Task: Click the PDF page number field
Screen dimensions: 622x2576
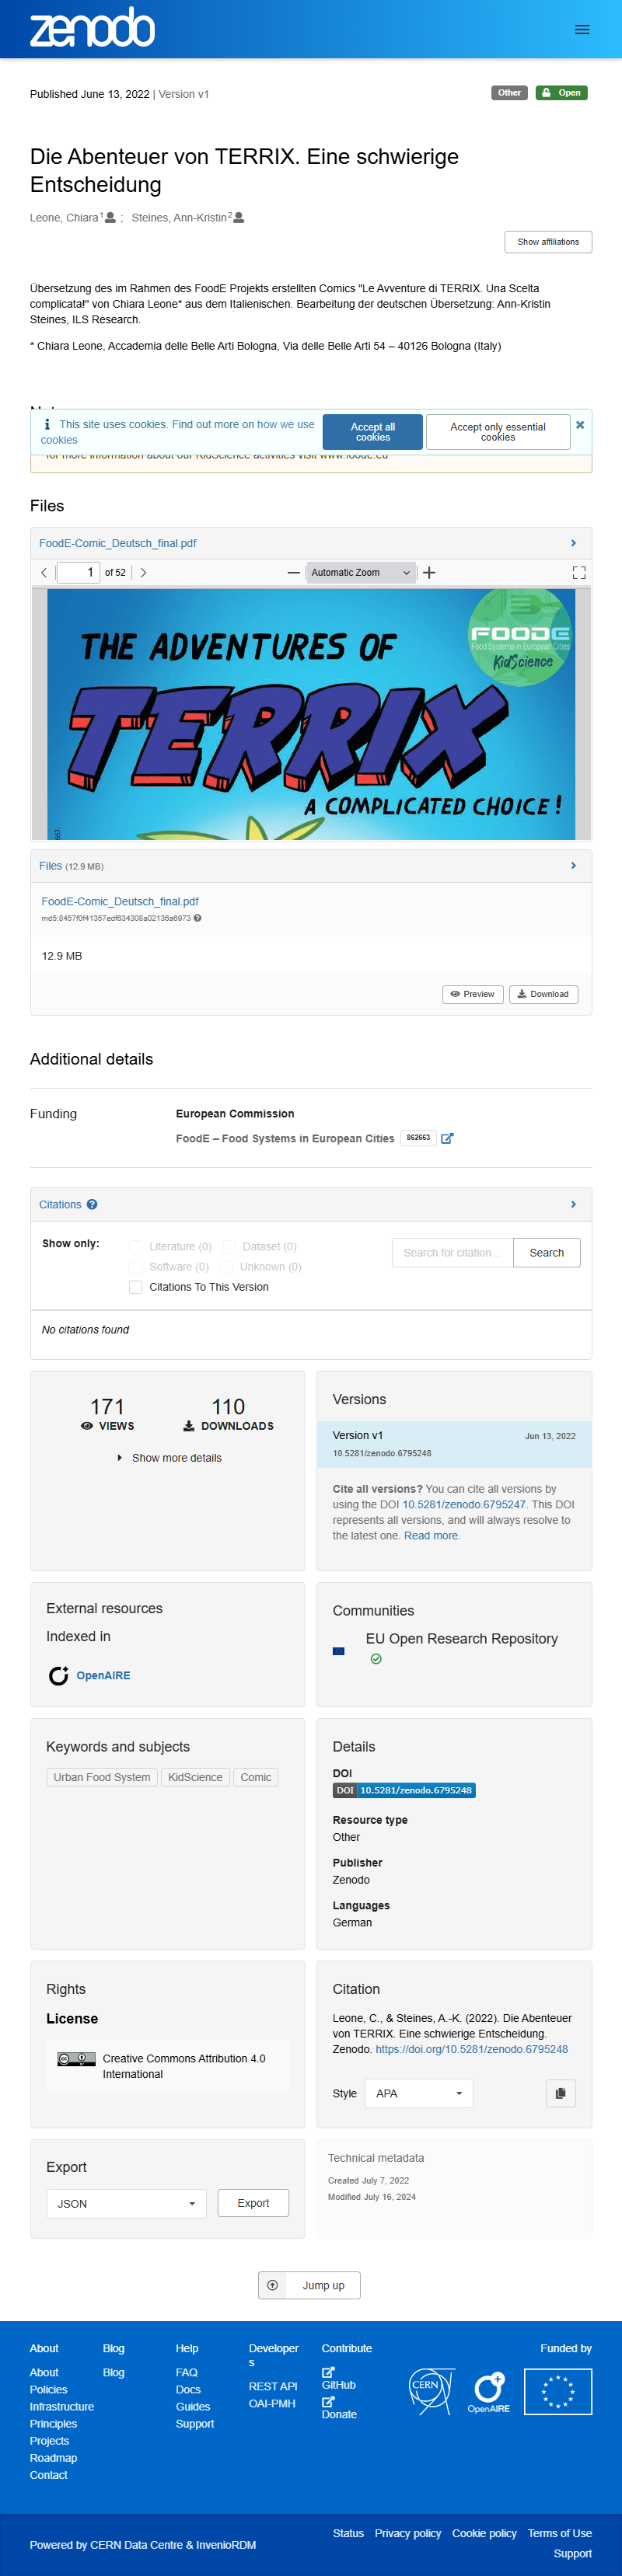Action: tap(78, 573)
